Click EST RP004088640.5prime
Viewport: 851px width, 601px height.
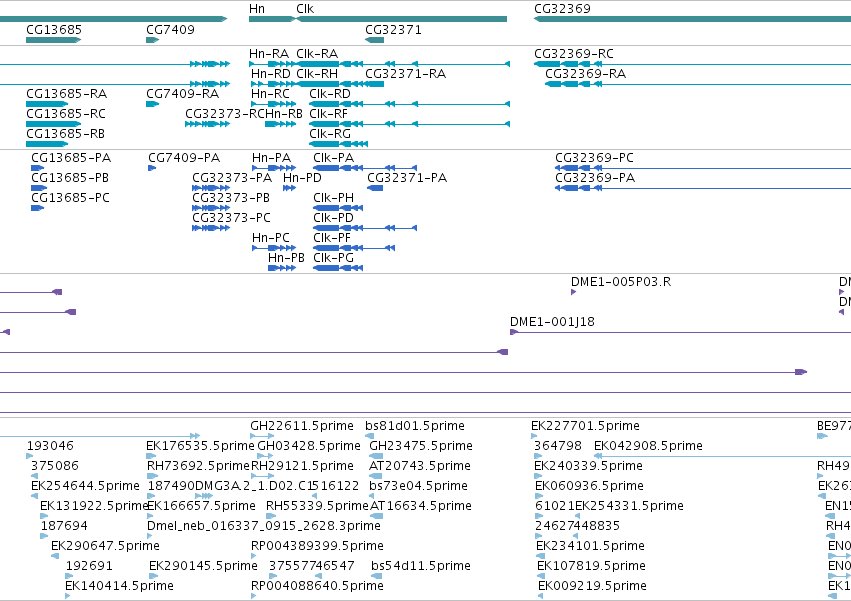click(317, 587)
